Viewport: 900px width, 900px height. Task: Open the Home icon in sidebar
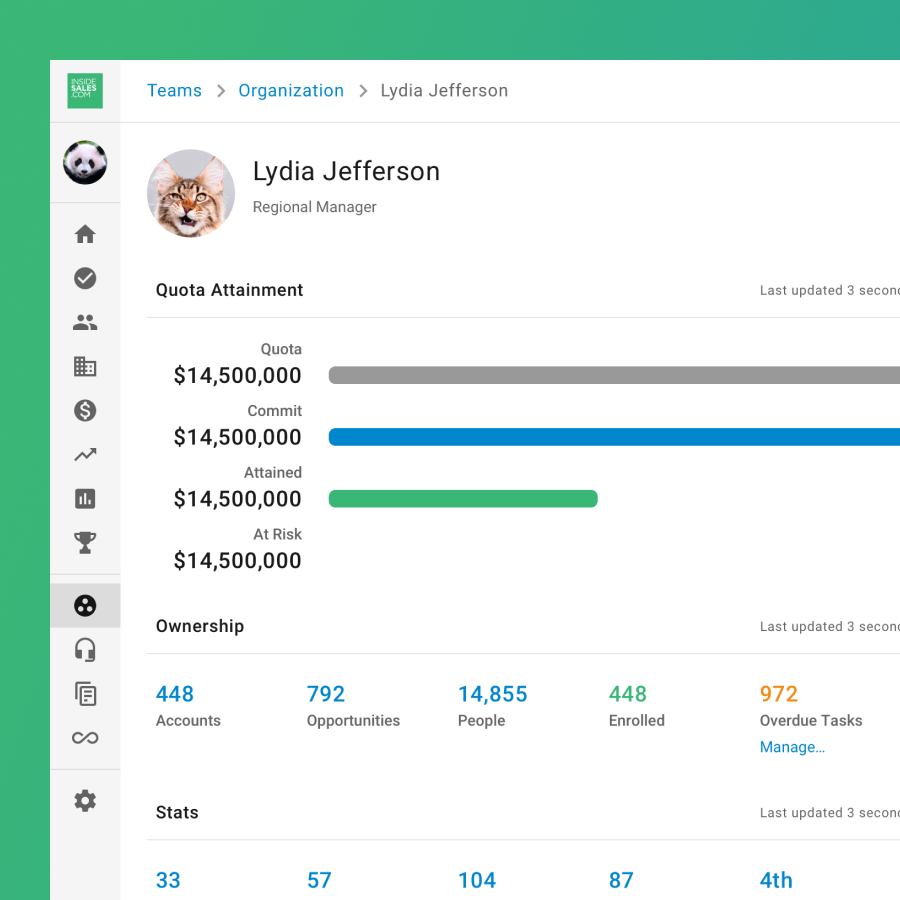tap(85, 234)
